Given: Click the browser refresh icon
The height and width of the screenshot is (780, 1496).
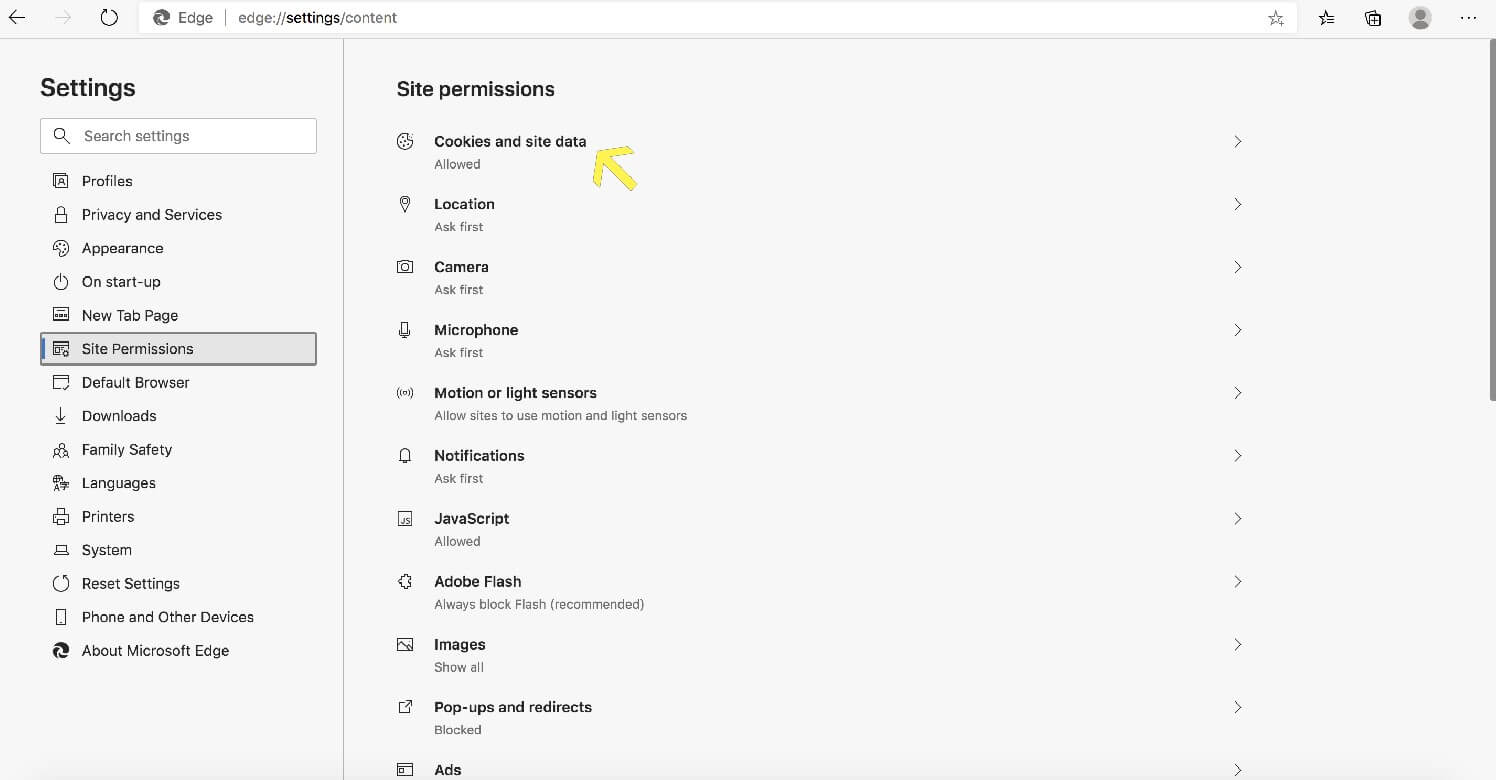Looking at the screenshot, I should point(109,18).
